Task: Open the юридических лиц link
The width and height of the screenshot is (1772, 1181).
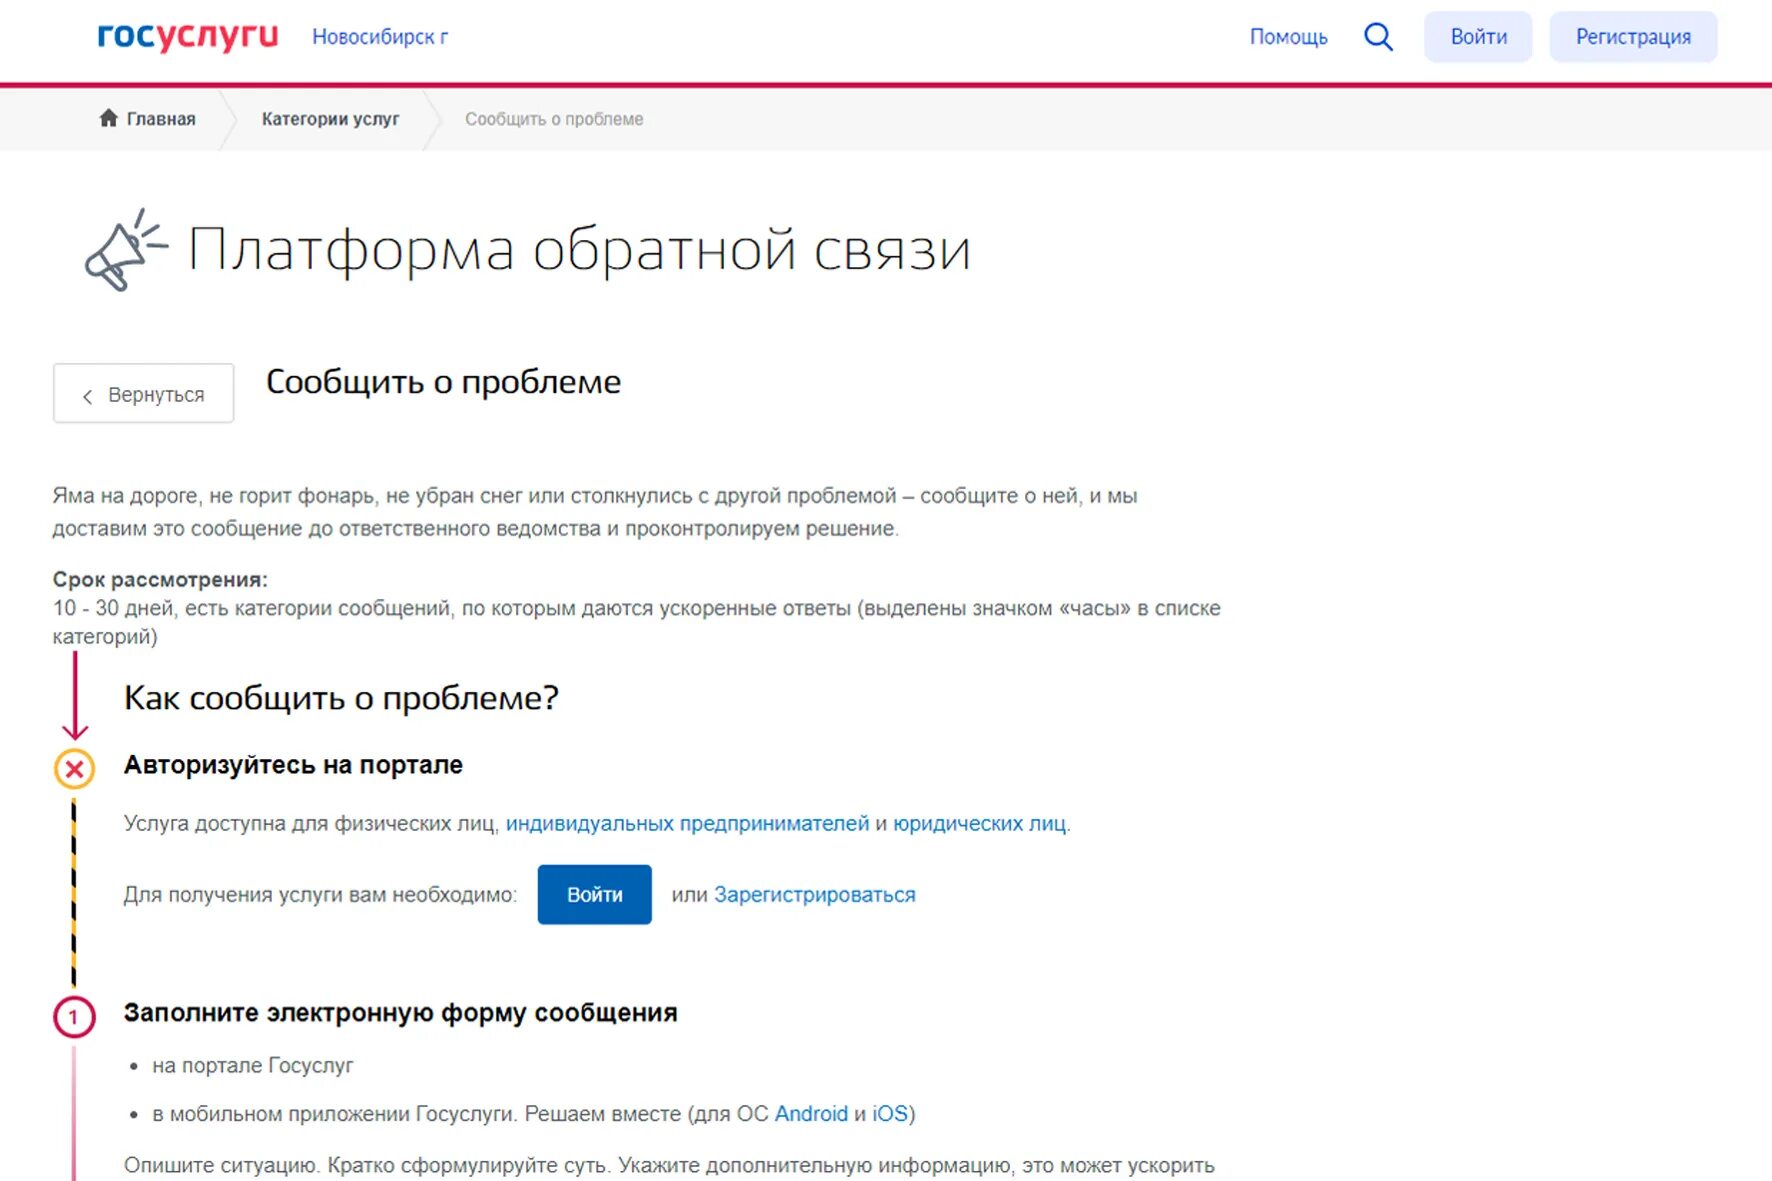Action: pos(980,823)
